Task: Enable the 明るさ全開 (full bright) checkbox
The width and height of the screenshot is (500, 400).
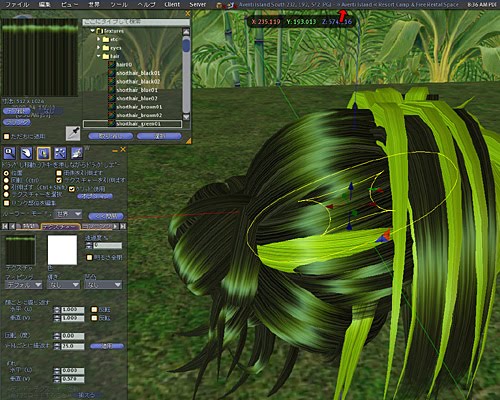Action: (89, 257)
